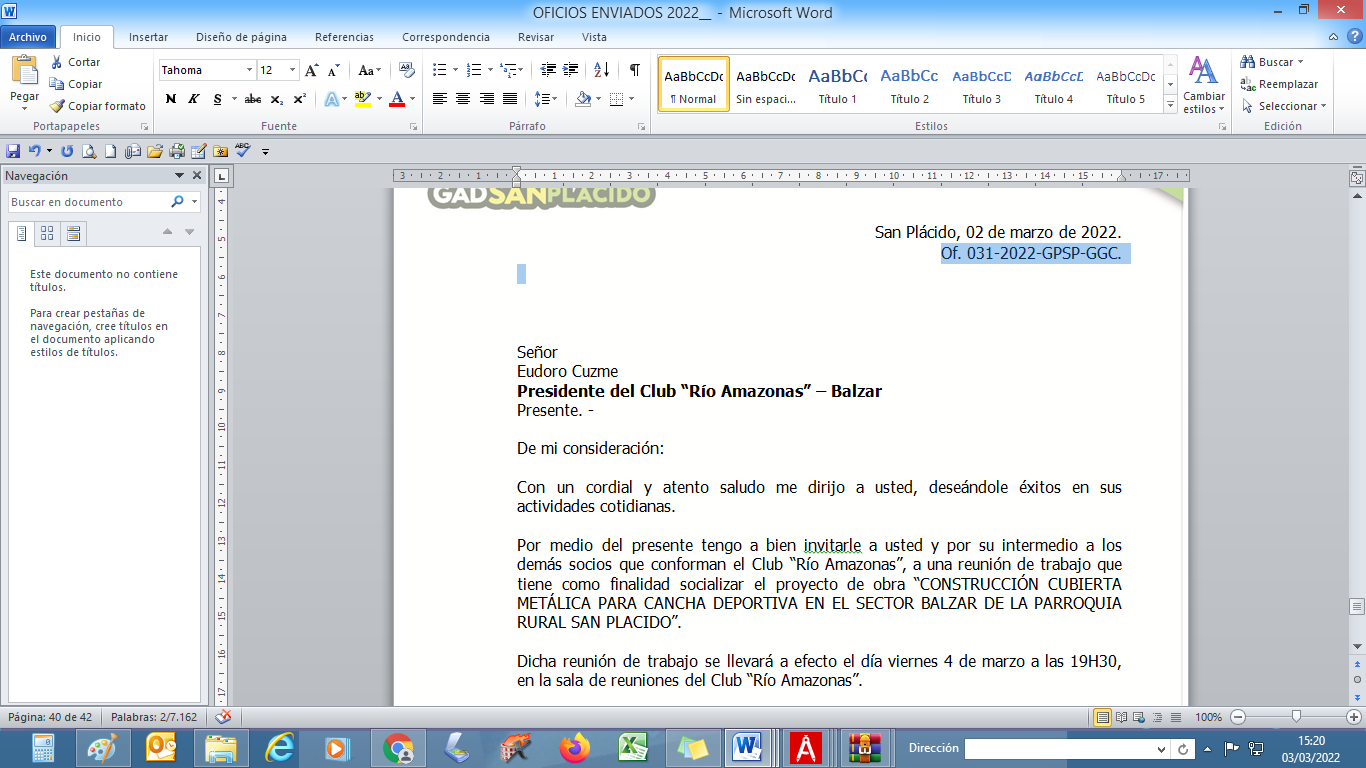Toggle show paragraph marks (¶) icon

click(x=634, y=70)
